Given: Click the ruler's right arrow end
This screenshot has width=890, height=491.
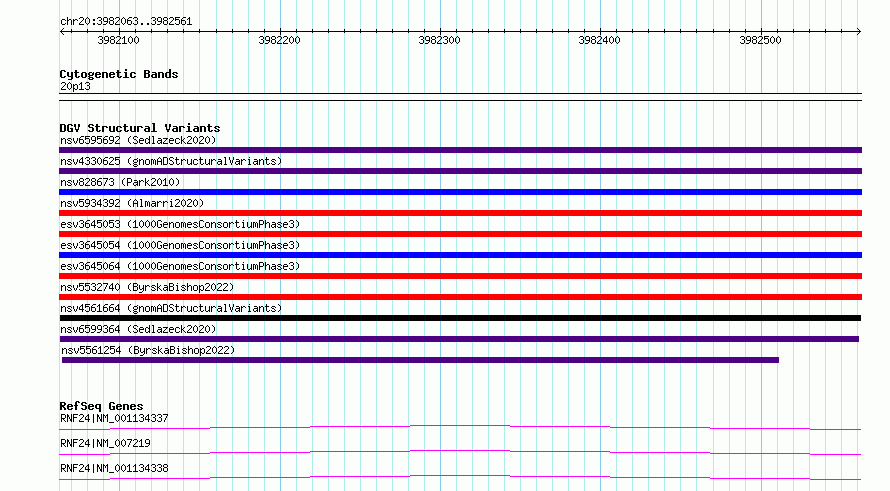Looking at the screenshot, I should (x=859, y=31).
